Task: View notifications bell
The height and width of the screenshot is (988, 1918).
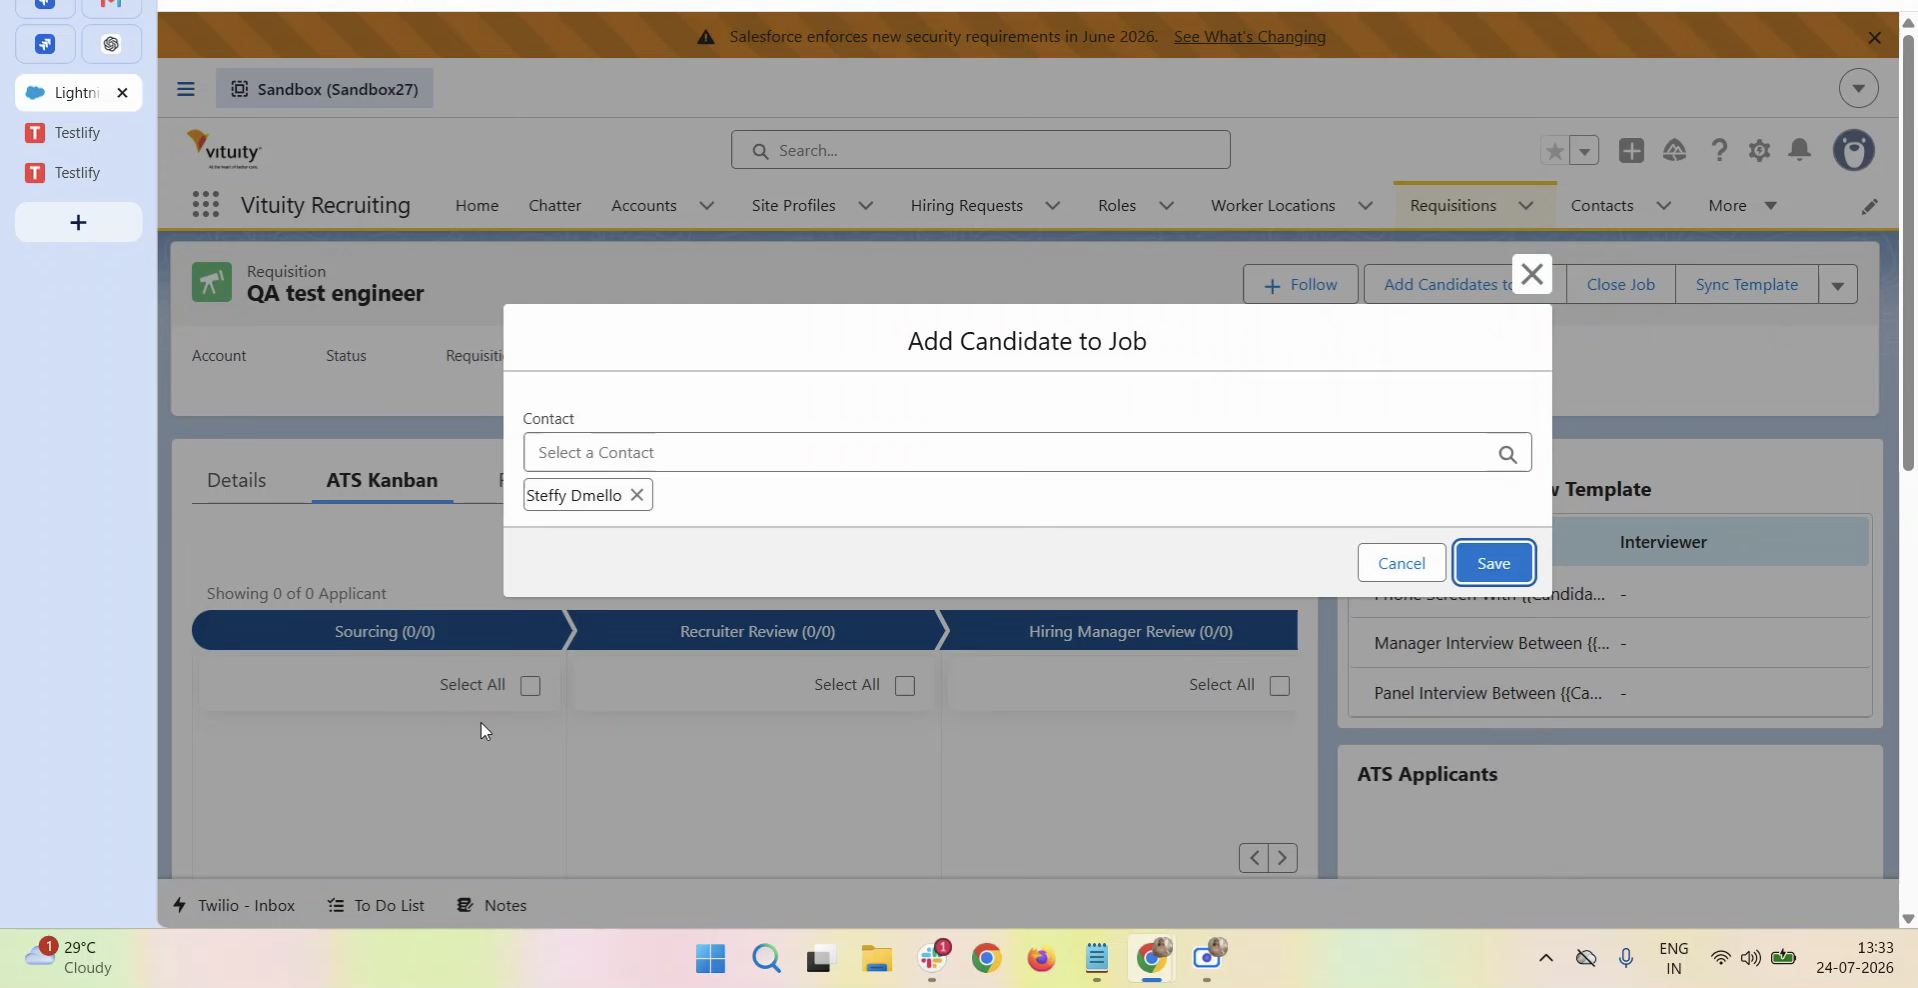Action: pos(1799,150)
